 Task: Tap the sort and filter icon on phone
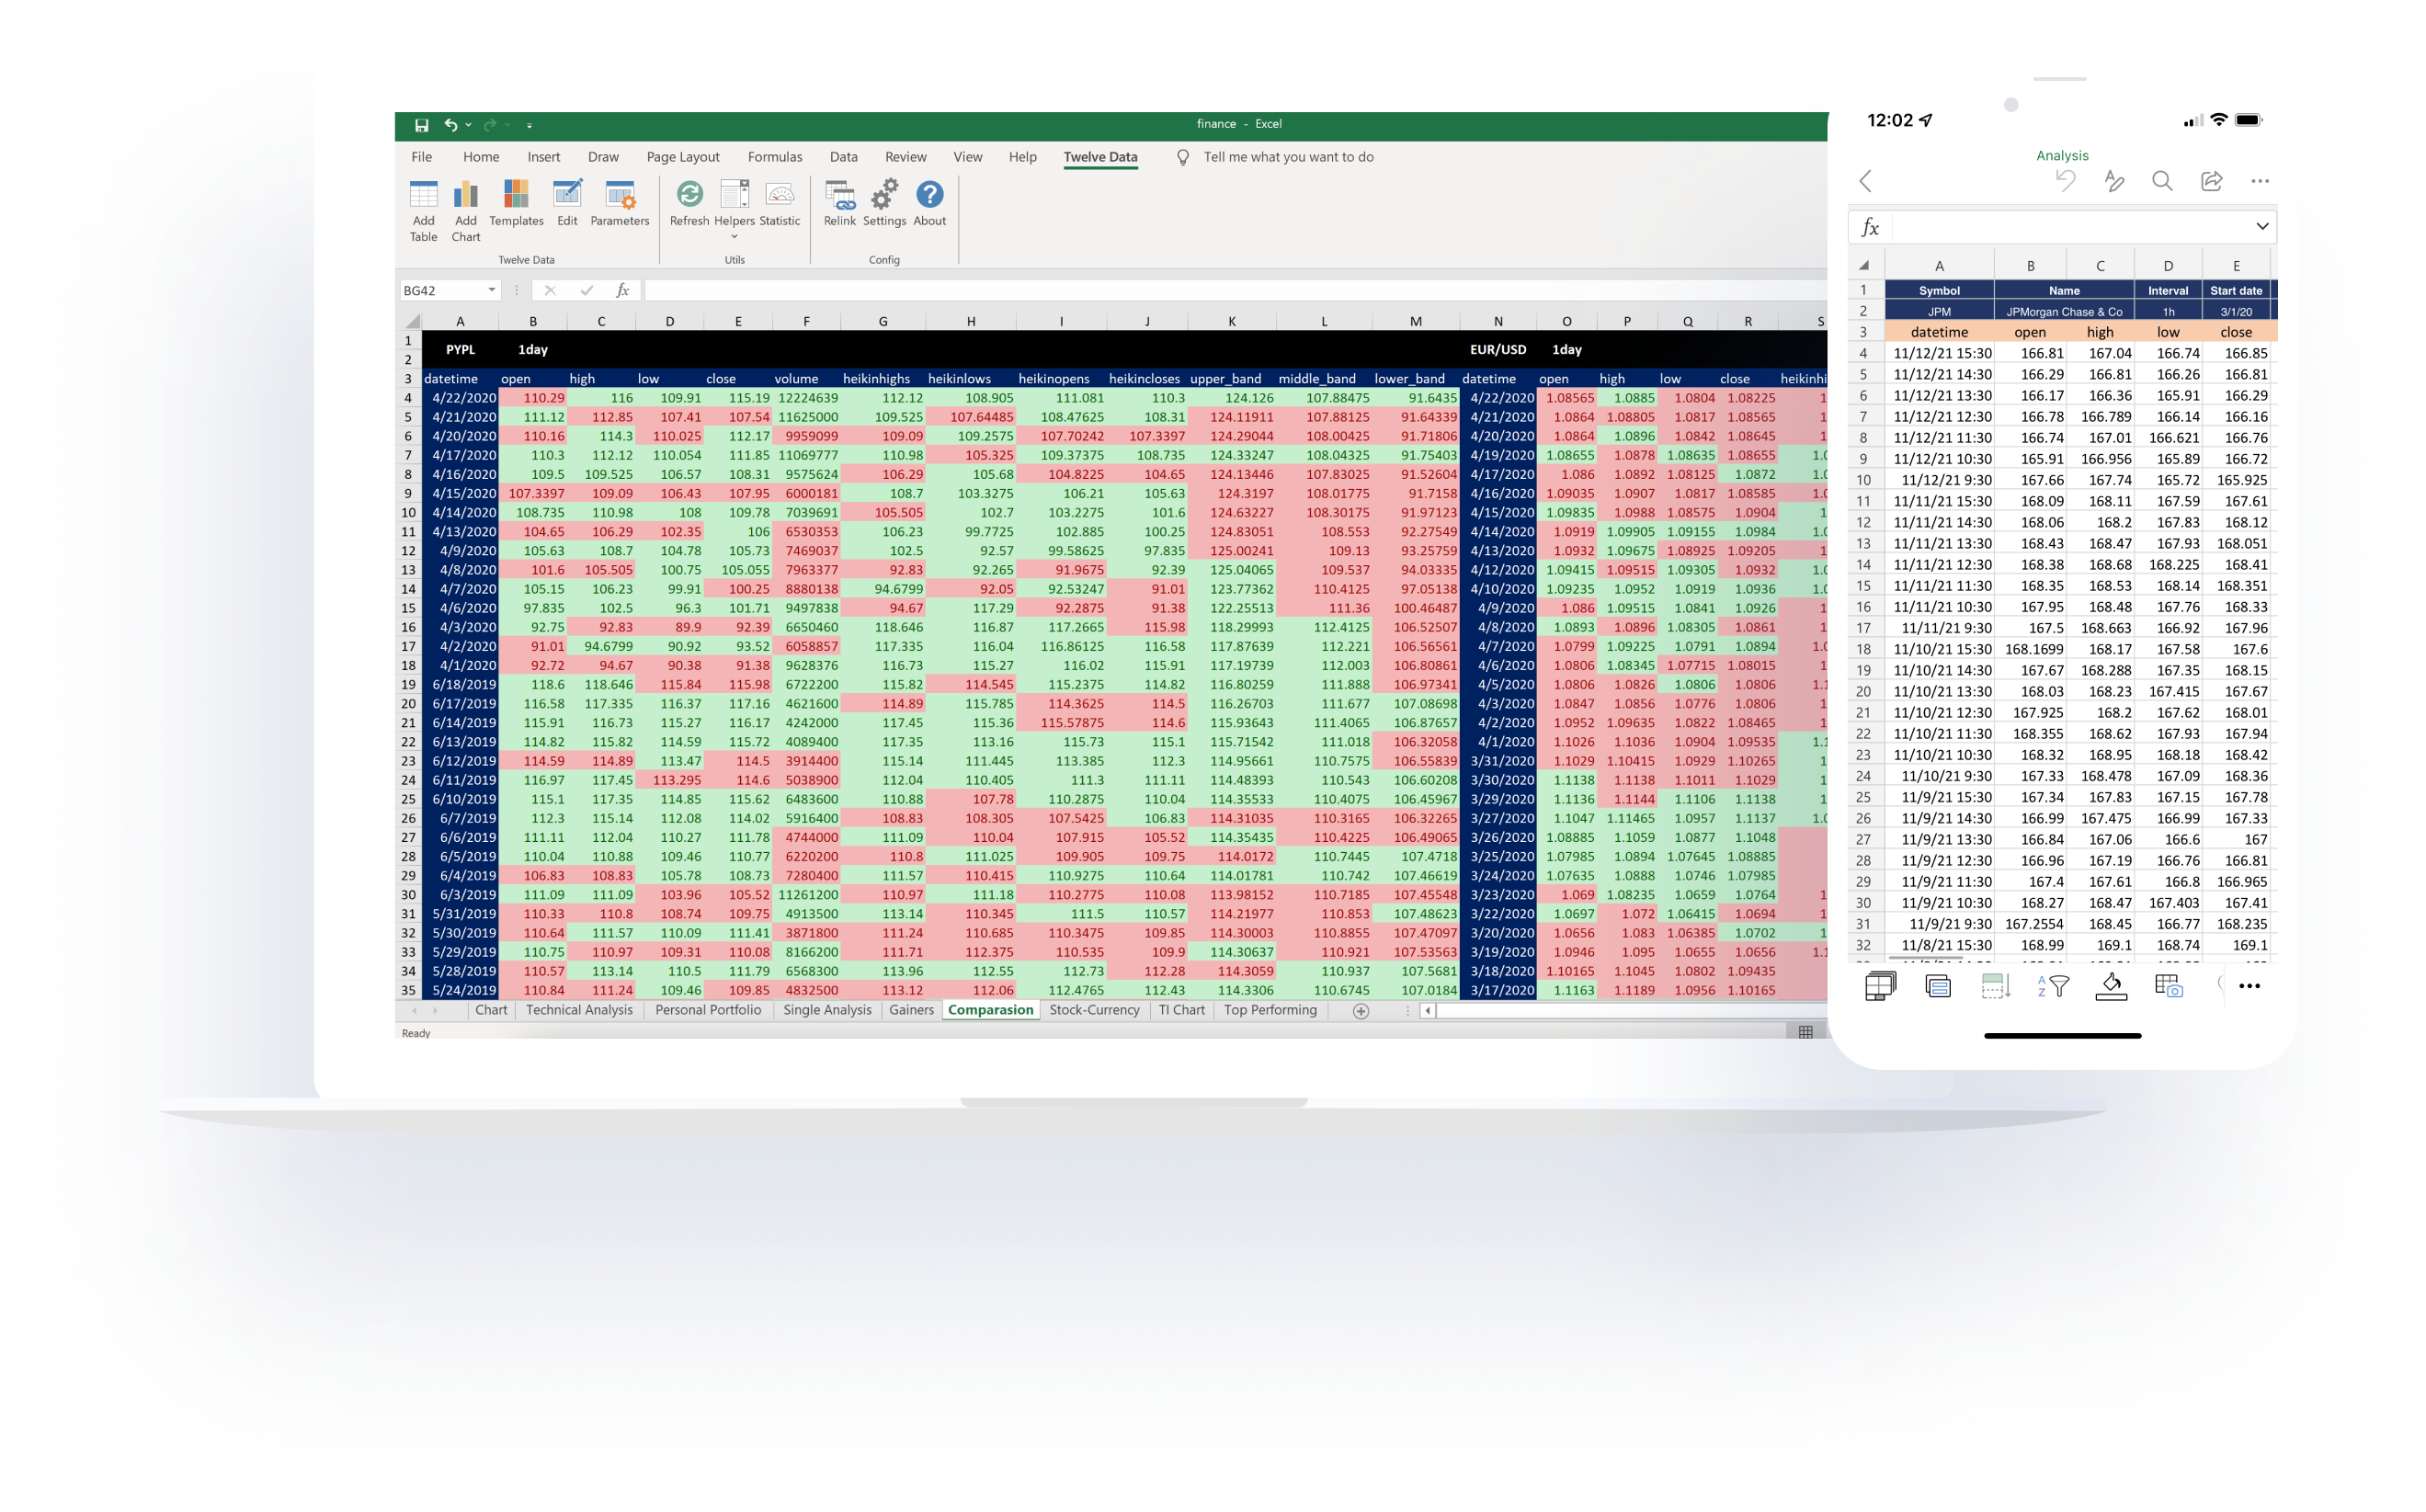[2052, 986]
